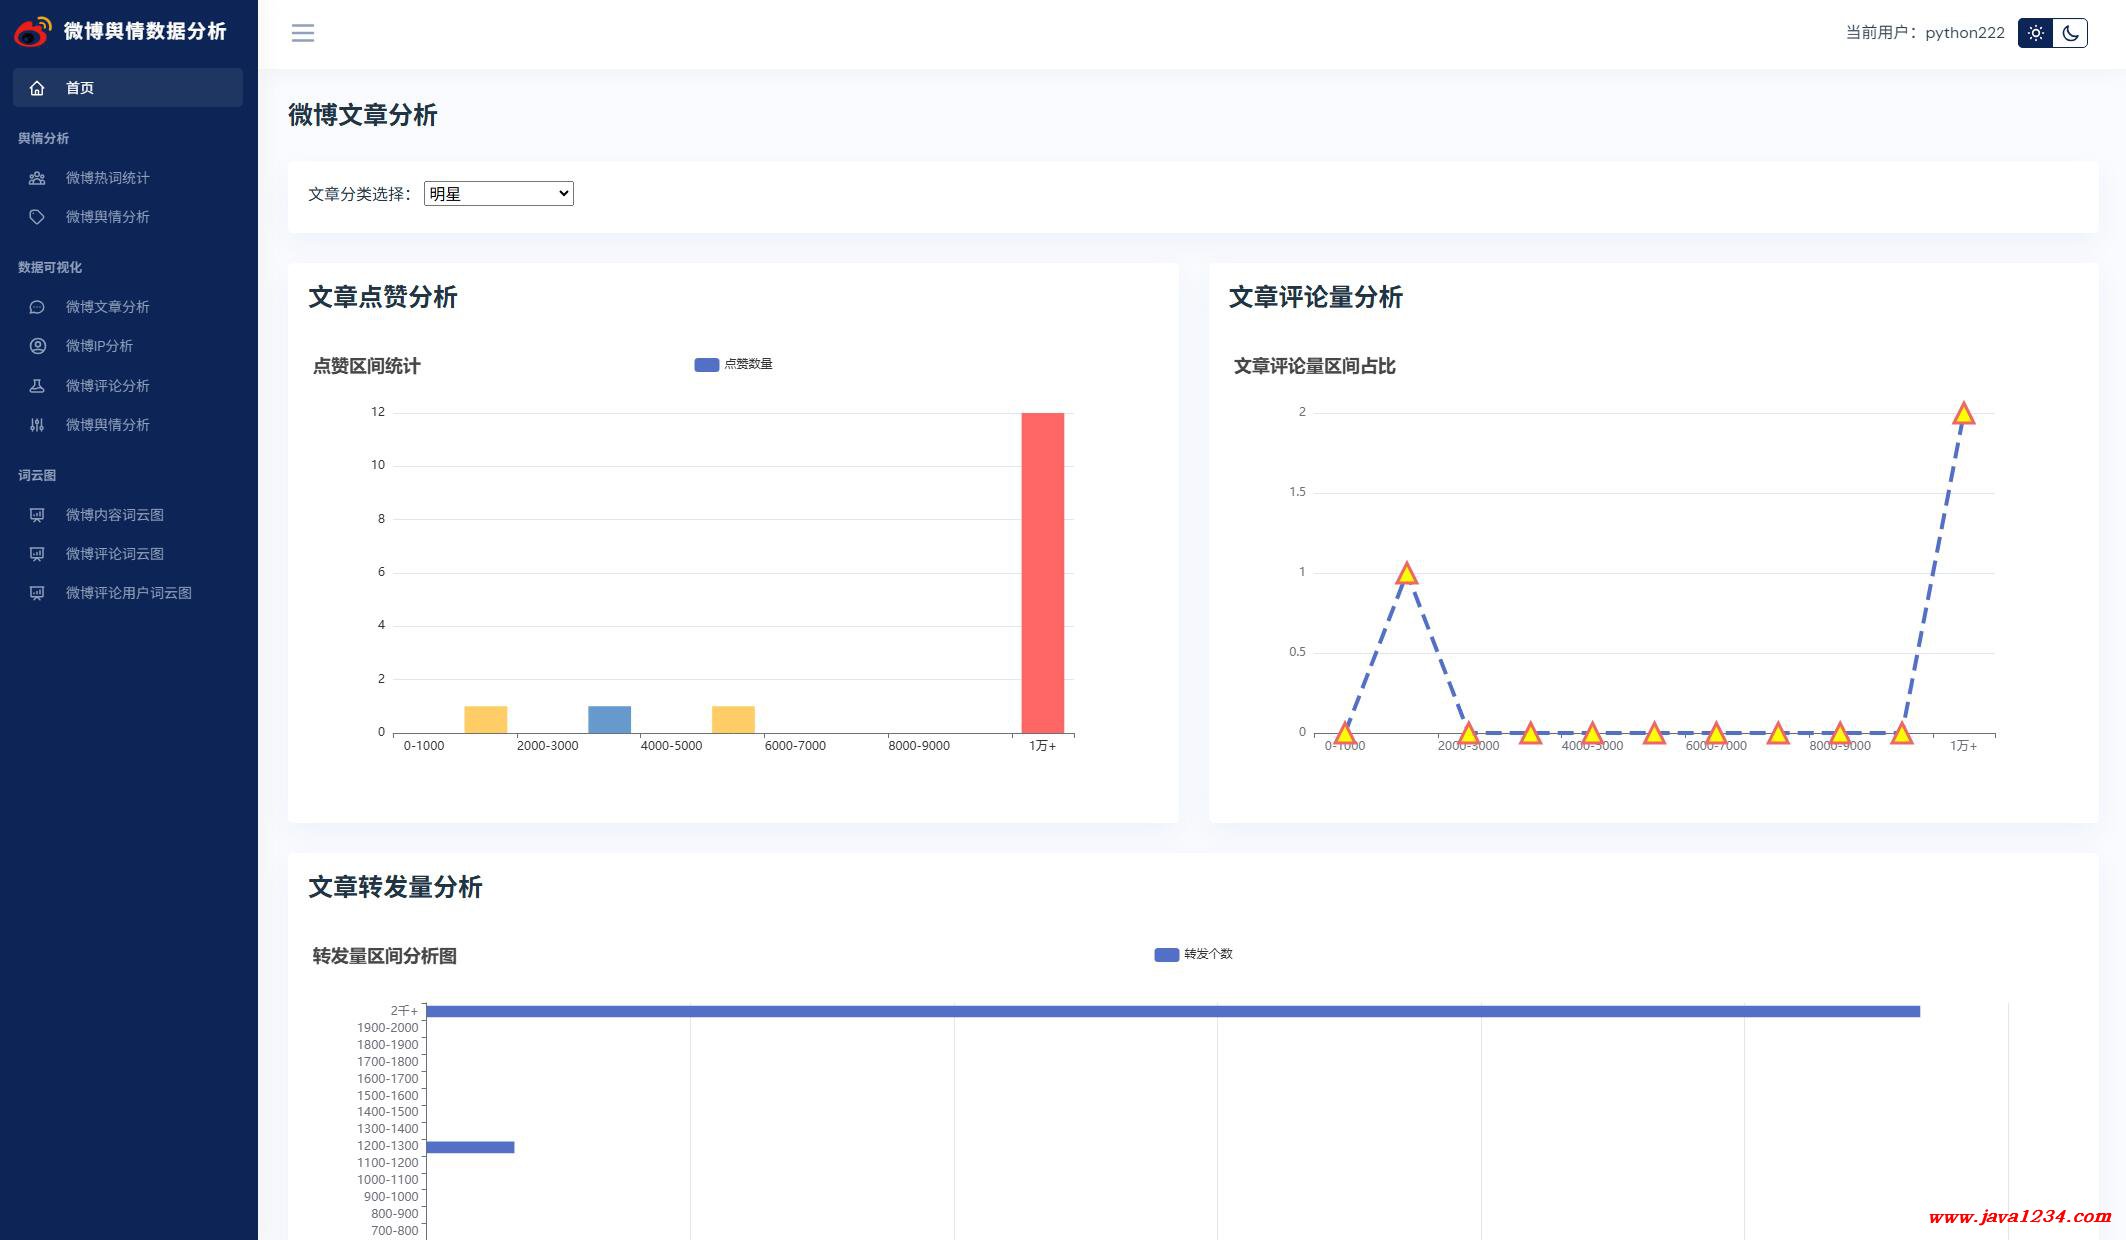Image resolution: width=2126 pixels, height=1240 pixels.
Task: Open 微博评论用户词云图 menu item
Action: [128, 593]
